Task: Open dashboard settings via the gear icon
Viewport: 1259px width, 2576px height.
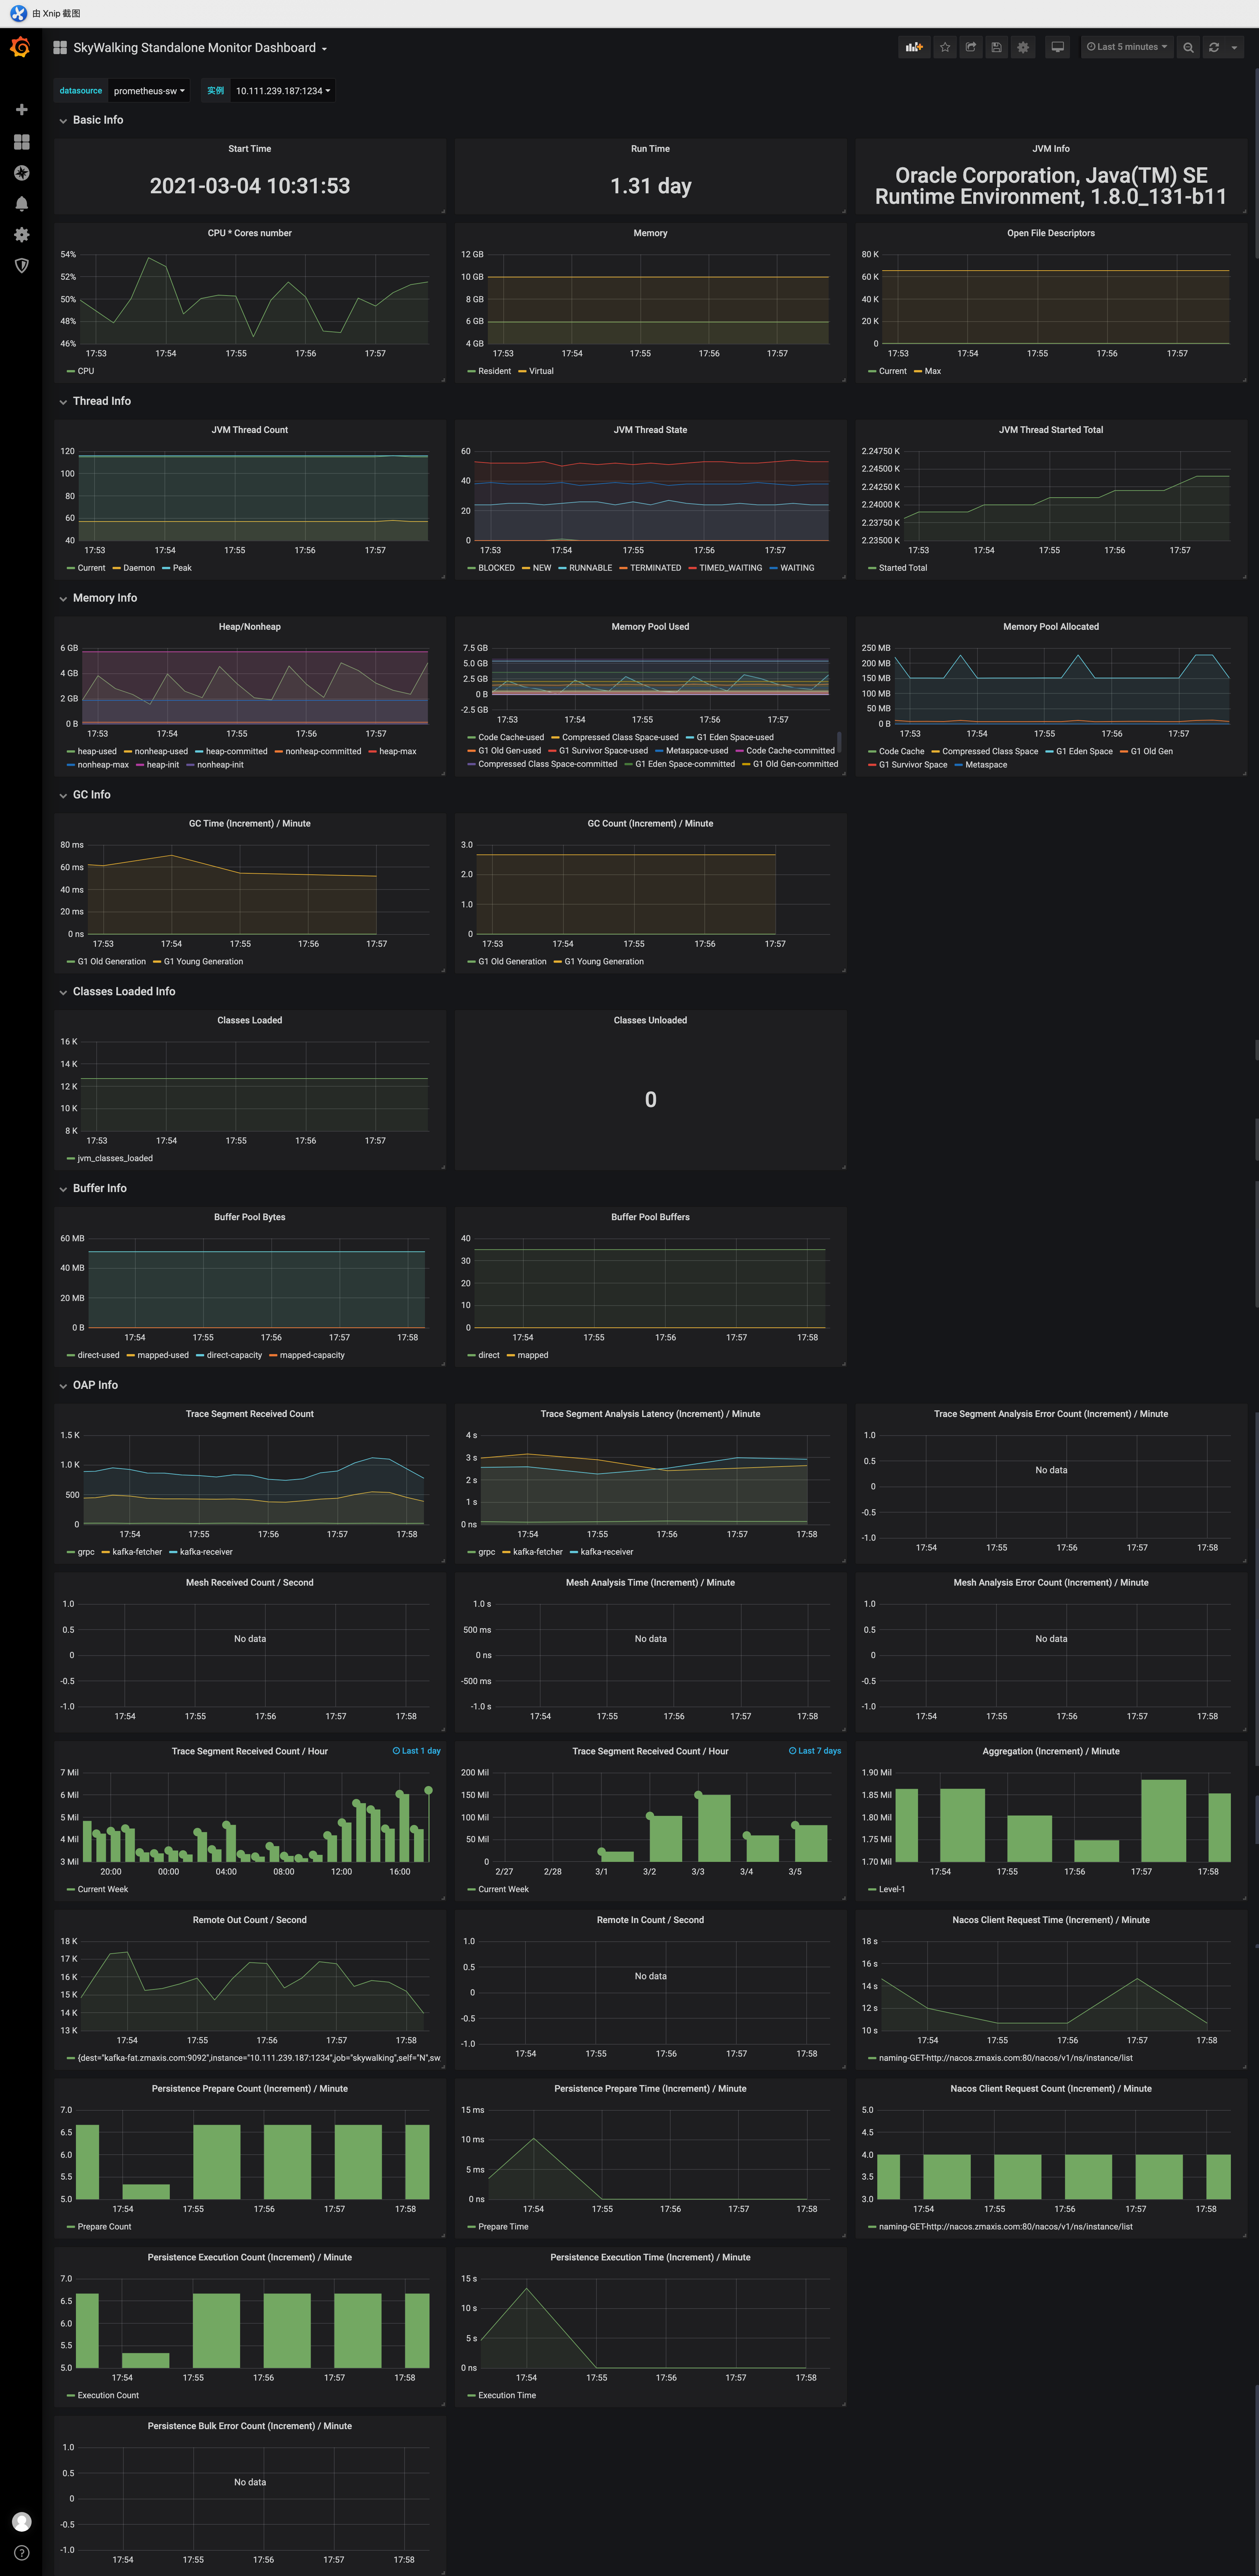Action: click(1022, 47)
